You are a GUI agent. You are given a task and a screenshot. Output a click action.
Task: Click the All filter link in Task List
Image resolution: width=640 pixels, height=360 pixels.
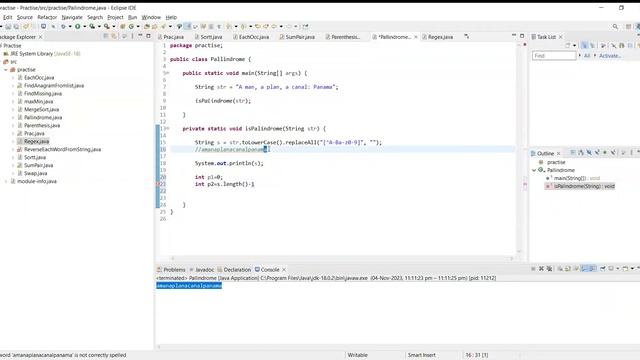(587, 56)
